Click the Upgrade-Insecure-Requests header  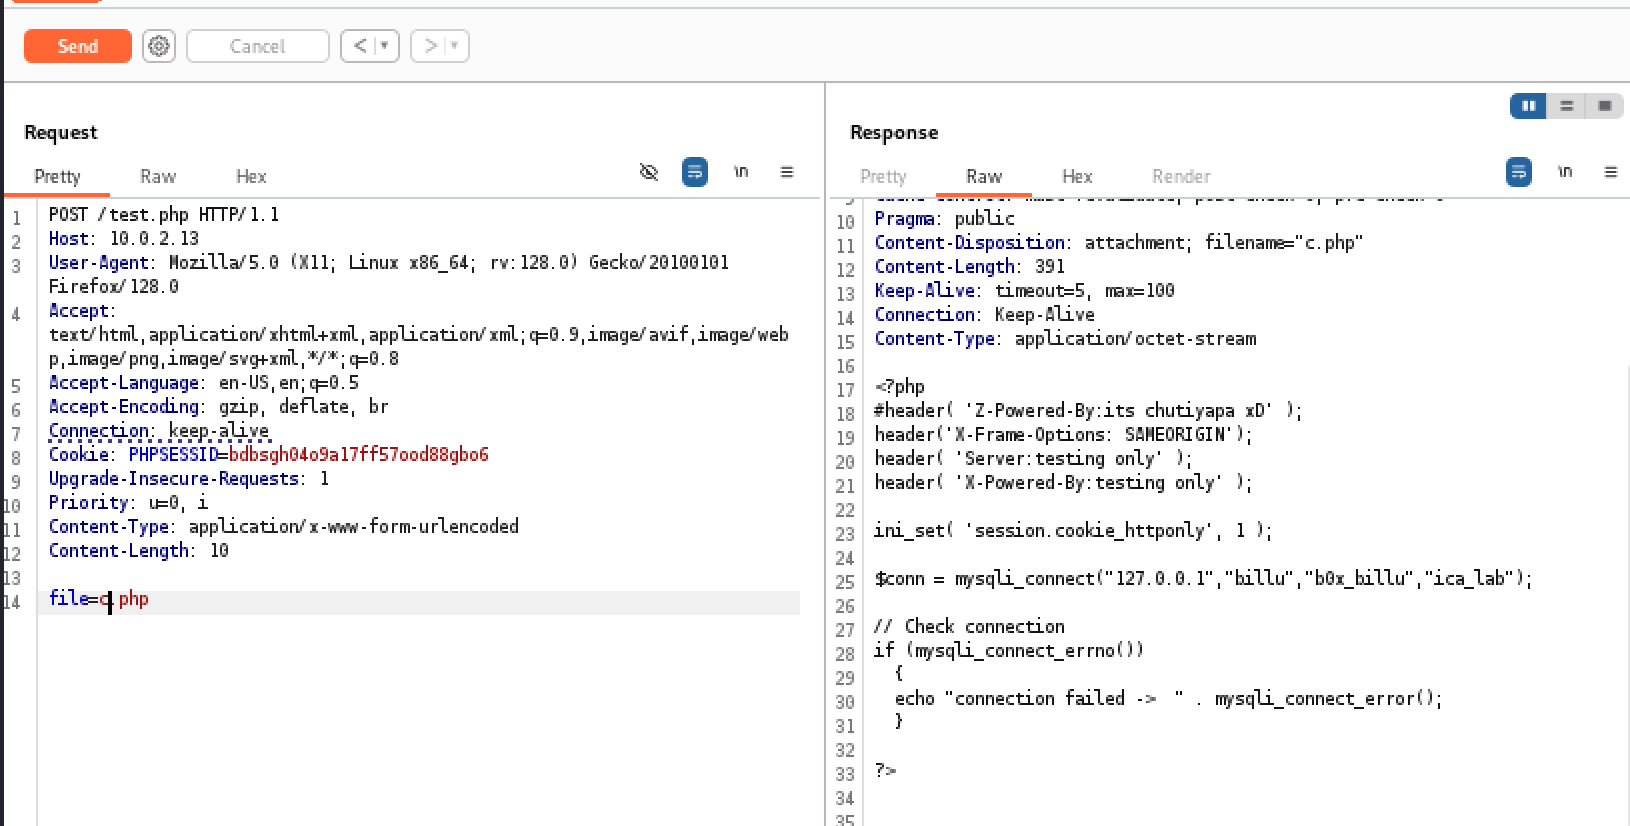[189, 479]
